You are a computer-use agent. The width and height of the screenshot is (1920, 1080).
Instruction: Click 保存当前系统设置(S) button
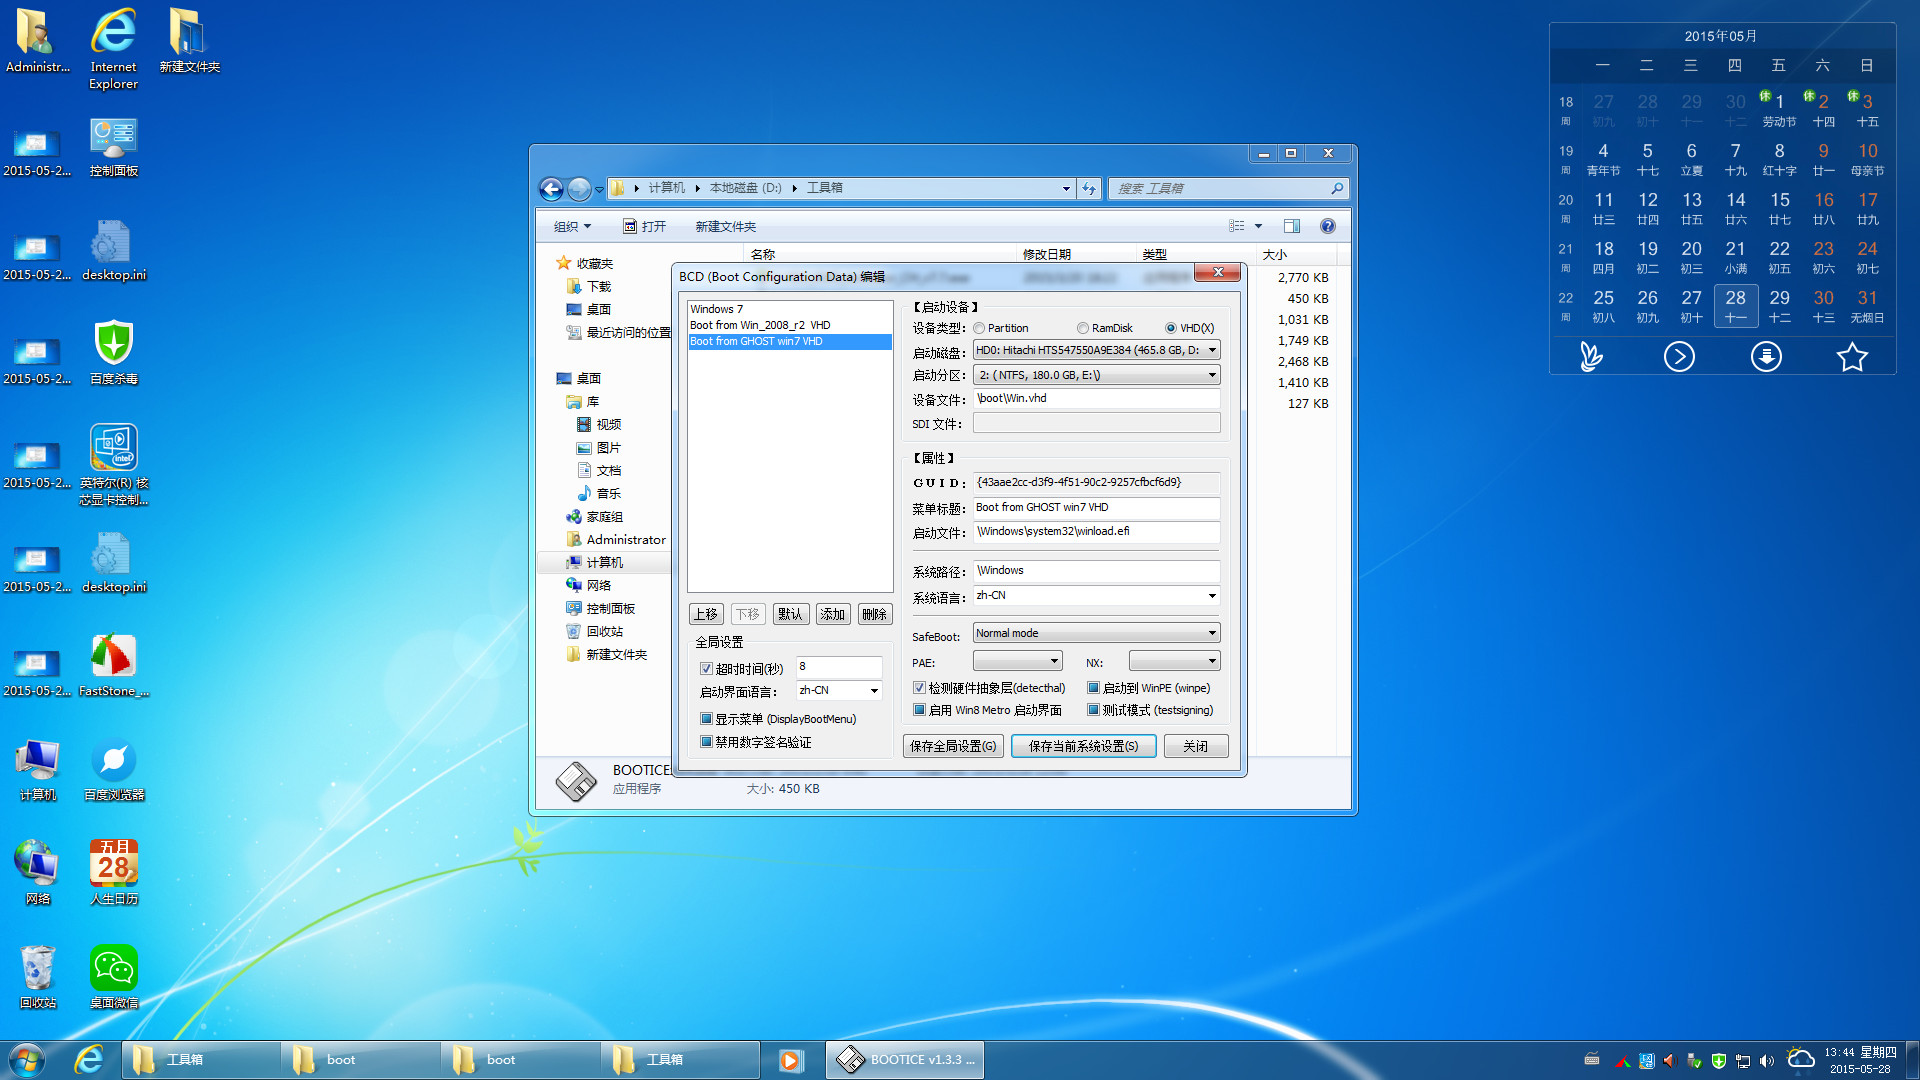point(1083,746)
